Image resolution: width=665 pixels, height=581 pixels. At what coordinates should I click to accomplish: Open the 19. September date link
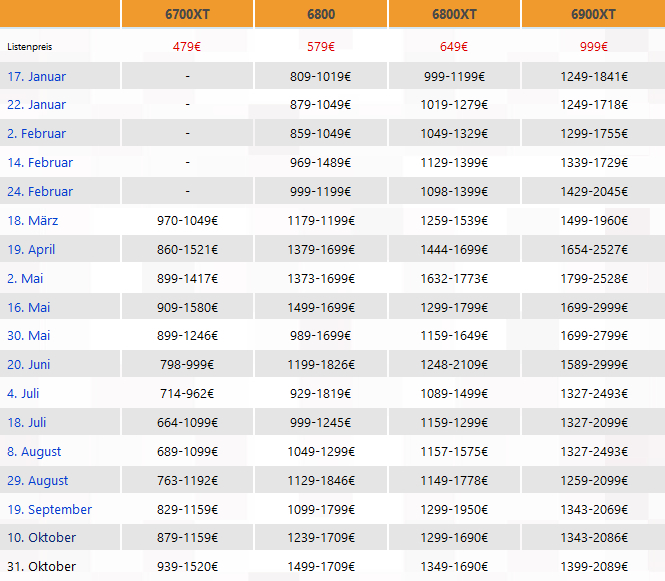coord(49,509)
